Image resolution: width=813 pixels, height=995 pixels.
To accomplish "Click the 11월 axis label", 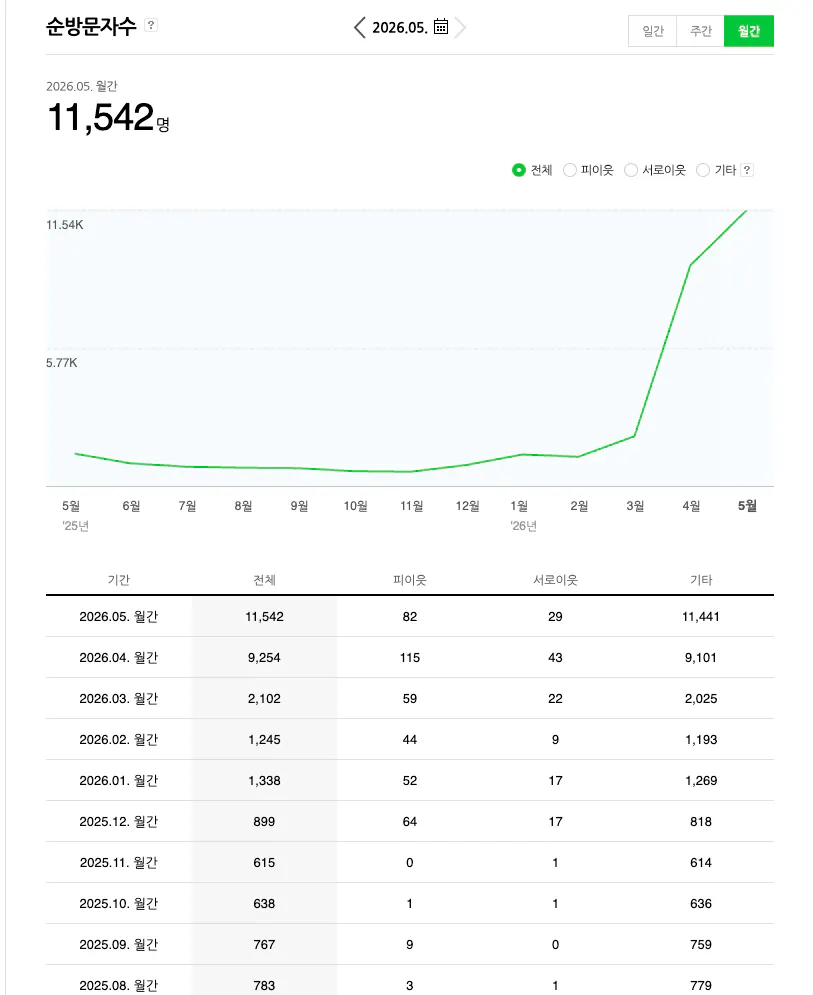I will coord(411,506).
